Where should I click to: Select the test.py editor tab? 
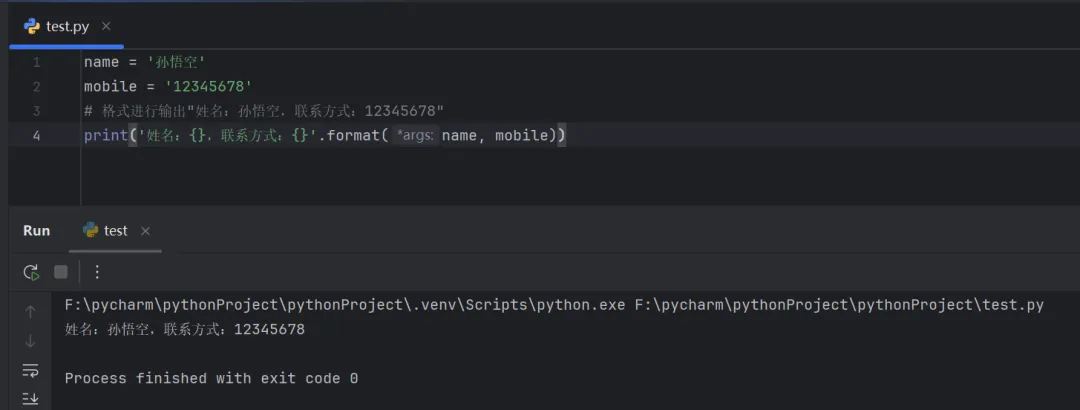pos(67,26)
